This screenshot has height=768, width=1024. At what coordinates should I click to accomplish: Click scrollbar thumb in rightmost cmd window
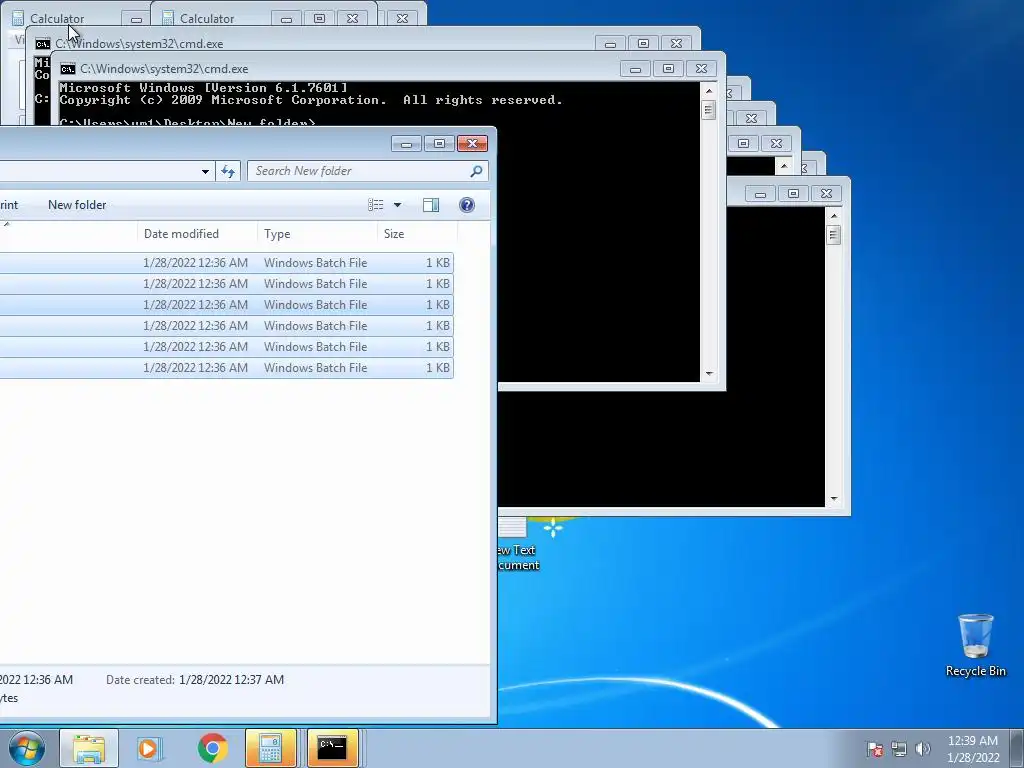[833, 234]
